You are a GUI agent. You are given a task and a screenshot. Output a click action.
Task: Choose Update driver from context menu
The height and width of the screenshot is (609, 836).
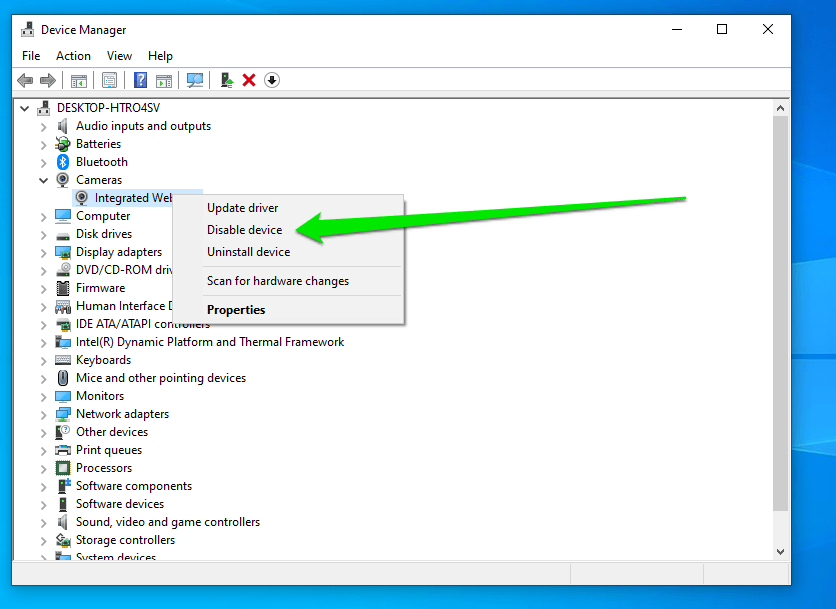point(242,208)
